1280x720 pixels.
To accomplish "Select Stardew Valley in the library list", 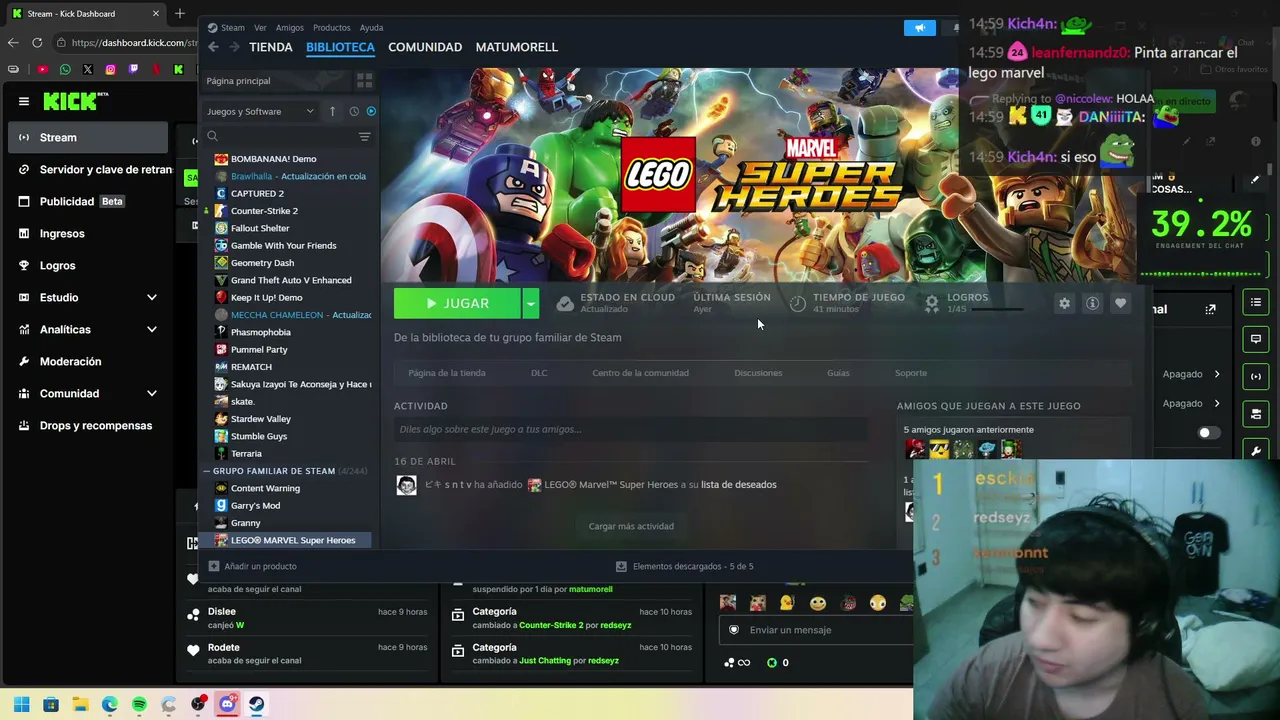I will 260,419.
